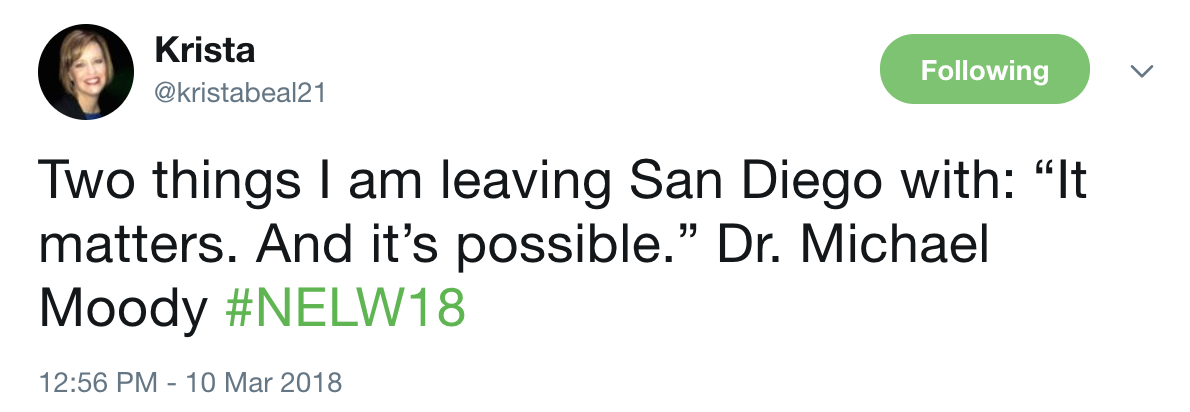The width and height of the screenshot is (1190, 412).
Task: Expand the tweet options chevron
Action: tap(1141, 71)
